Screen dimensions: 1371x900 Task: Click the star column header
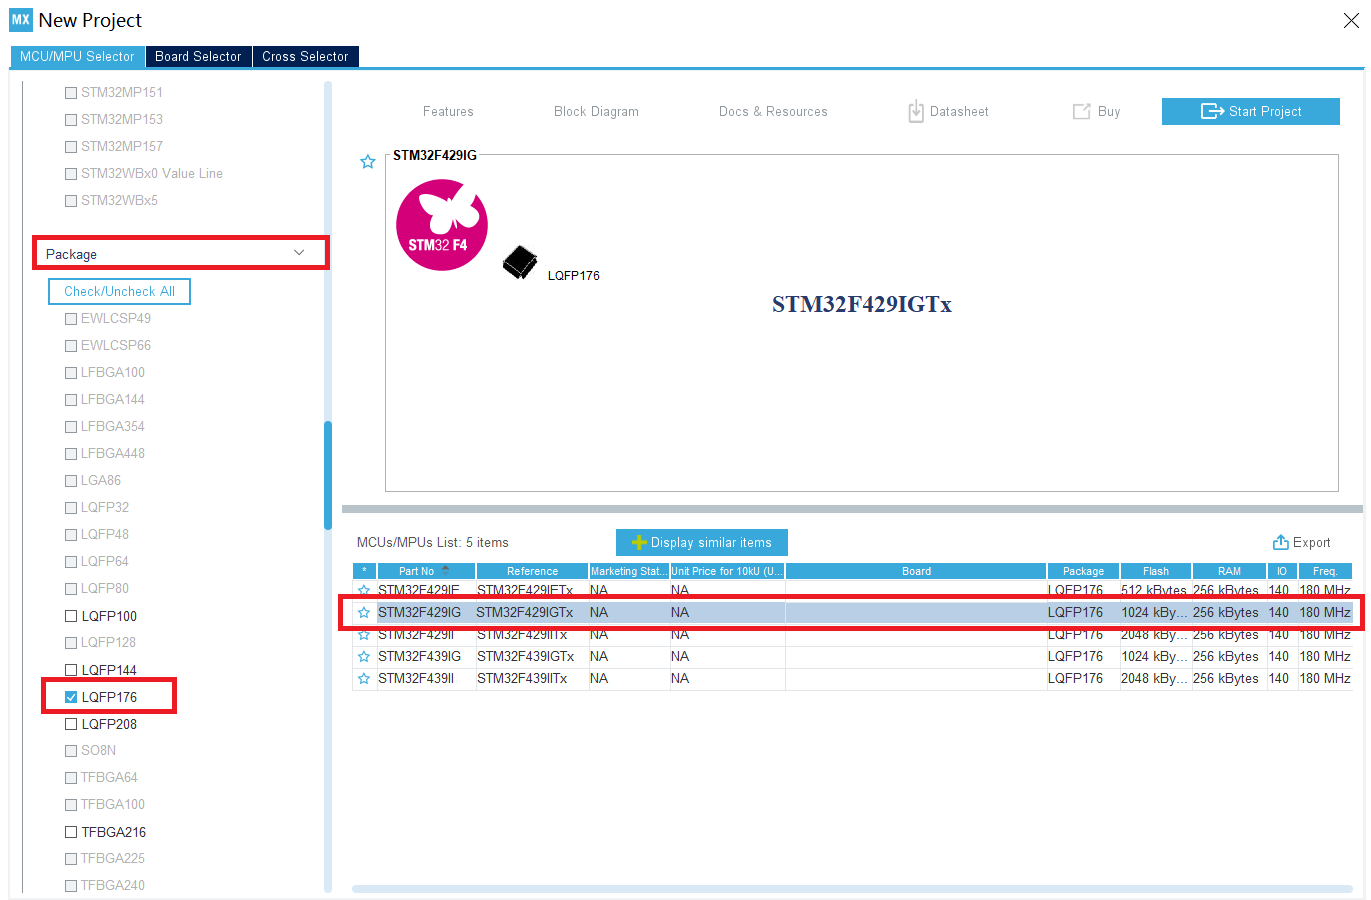tap(364, 571)
